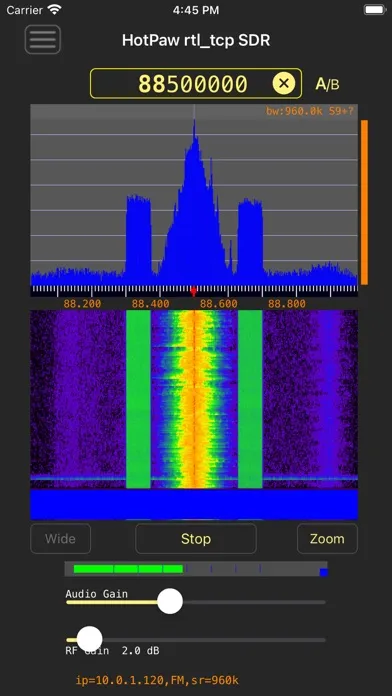The height and width of the screenshot is (696, 392).
Task: Tap the 4:45 PM clock
Action: [x=196, y=10]
